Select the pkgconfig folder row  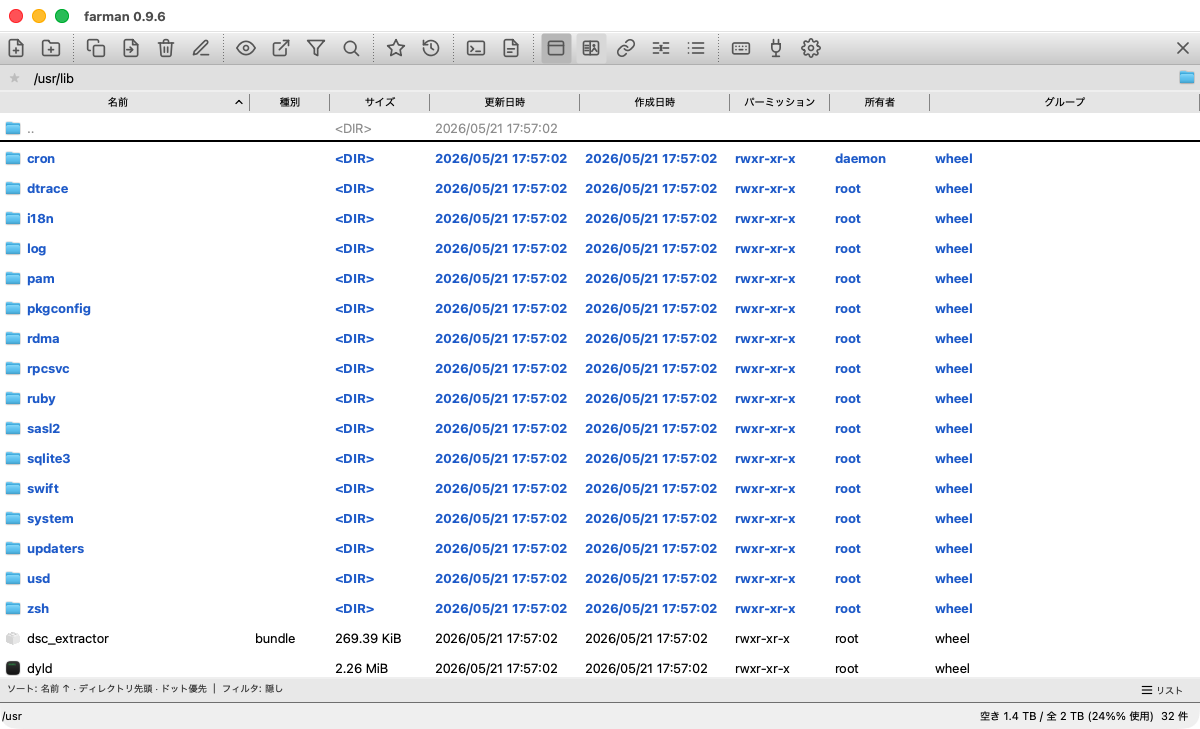(600, 309)
